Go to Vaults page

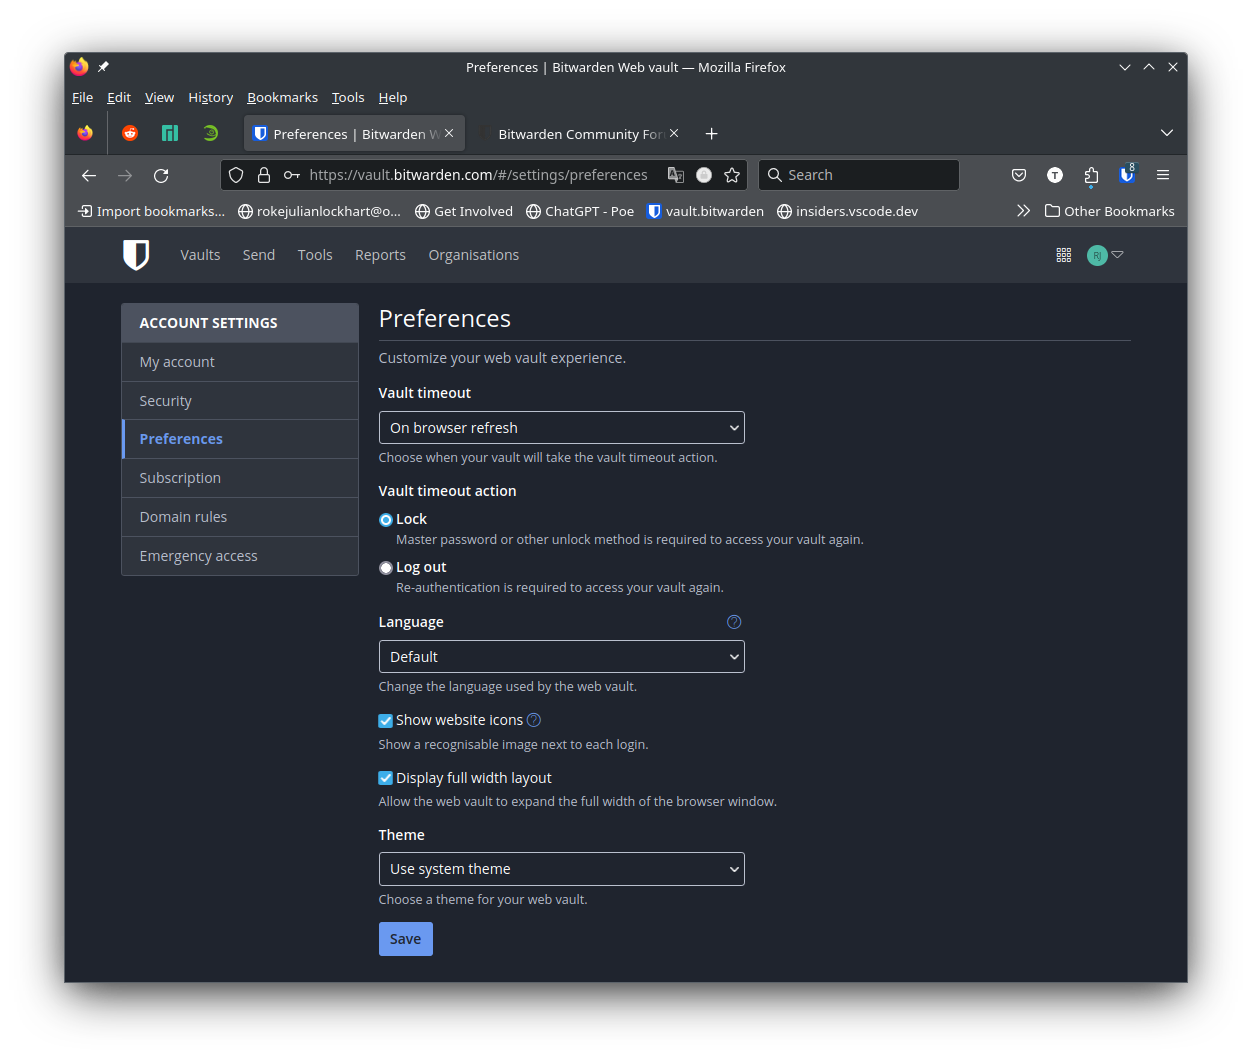tap(200, 255)
